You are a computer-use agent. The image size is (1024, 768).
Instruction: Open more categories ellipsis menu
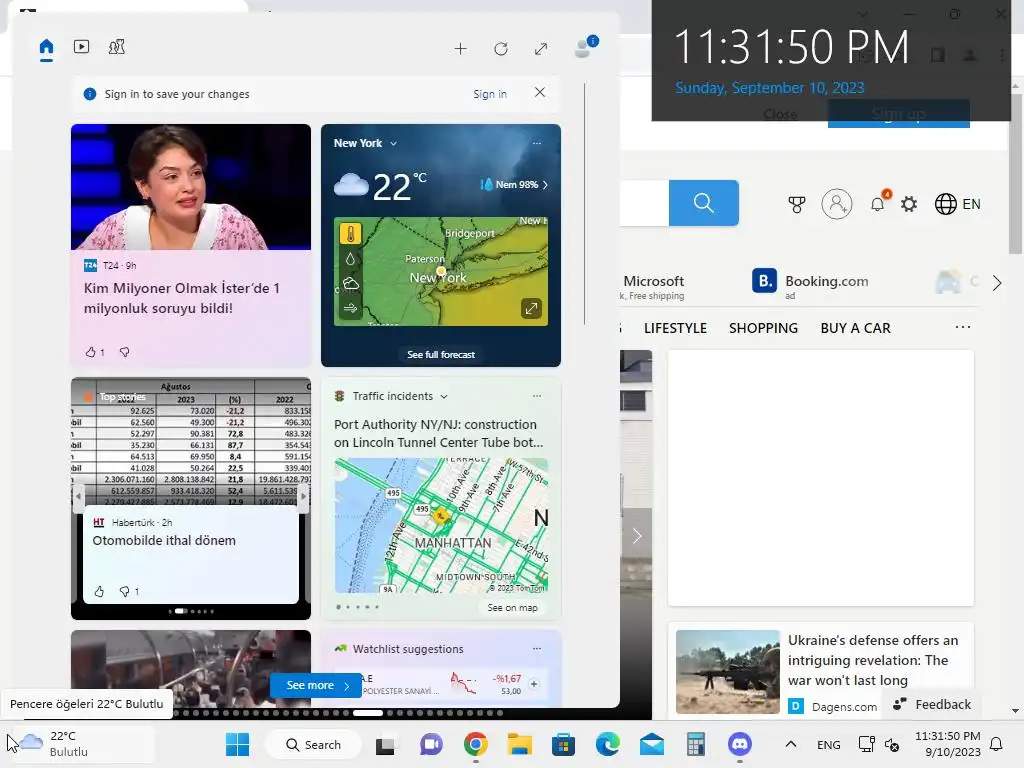963,327
